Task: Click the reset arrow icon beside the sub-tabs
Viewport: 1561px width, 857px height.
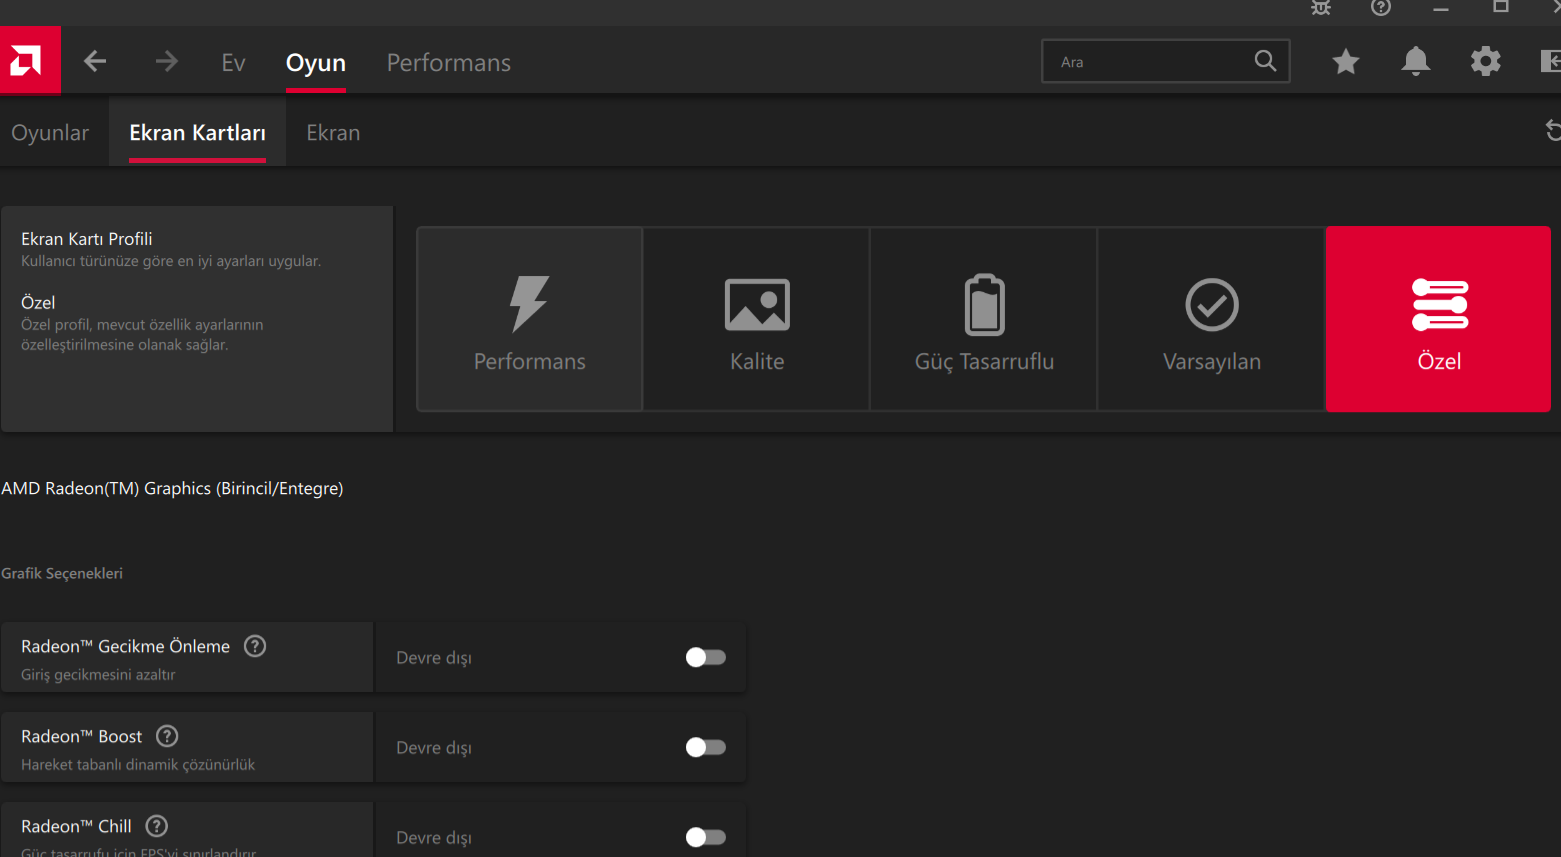Action: [x=1553, y=131]
